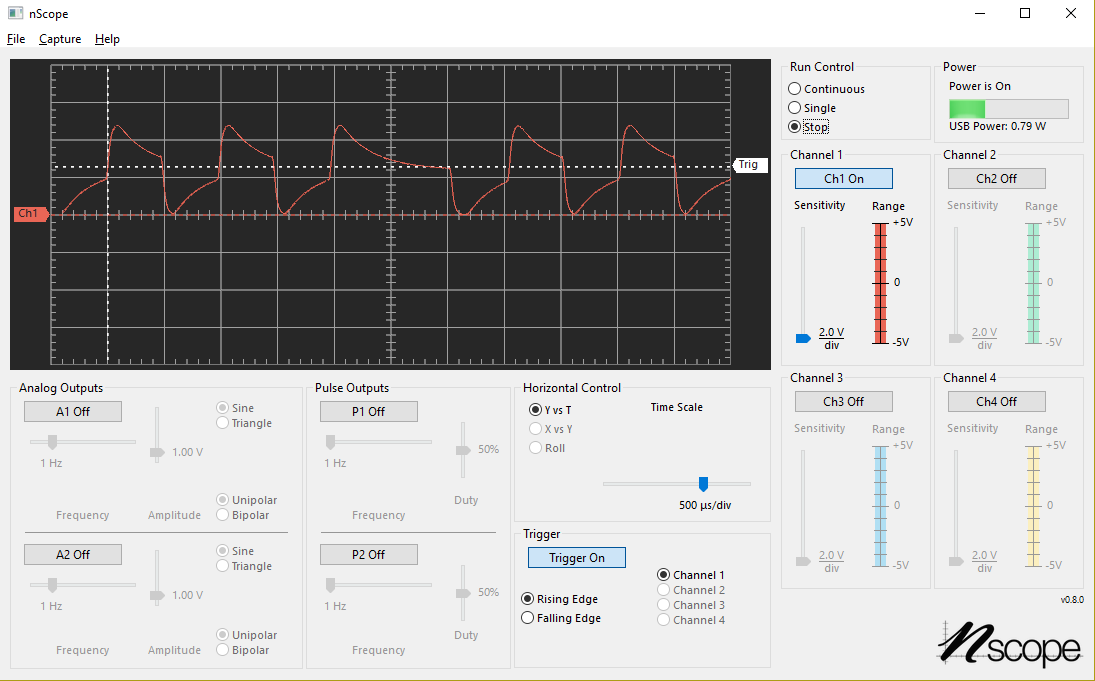The image size is (1095, 681).
Task: Open the Capture menu
Action: (x=59, y=39)
